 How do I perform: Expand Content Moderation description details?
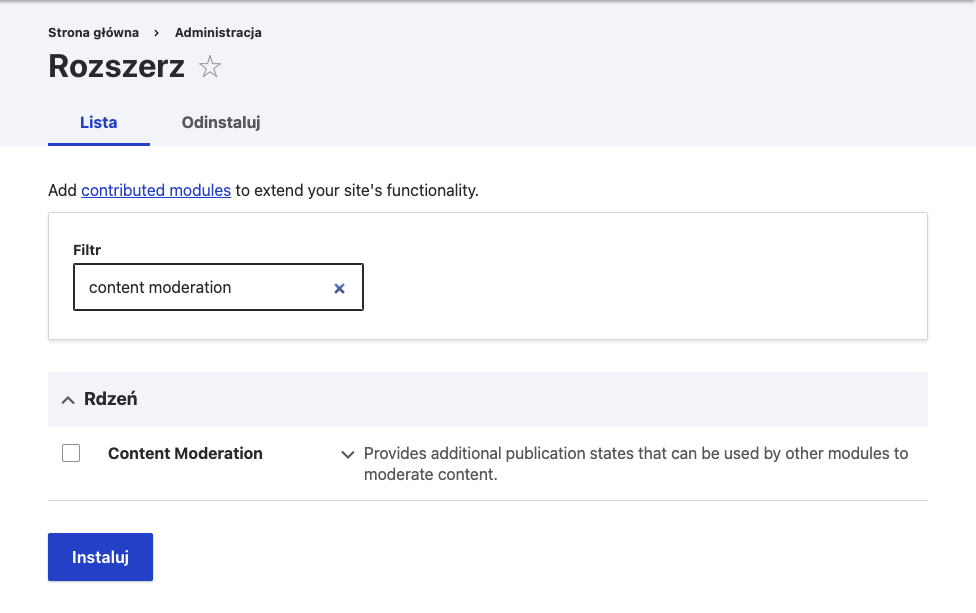tap(348, 454)
